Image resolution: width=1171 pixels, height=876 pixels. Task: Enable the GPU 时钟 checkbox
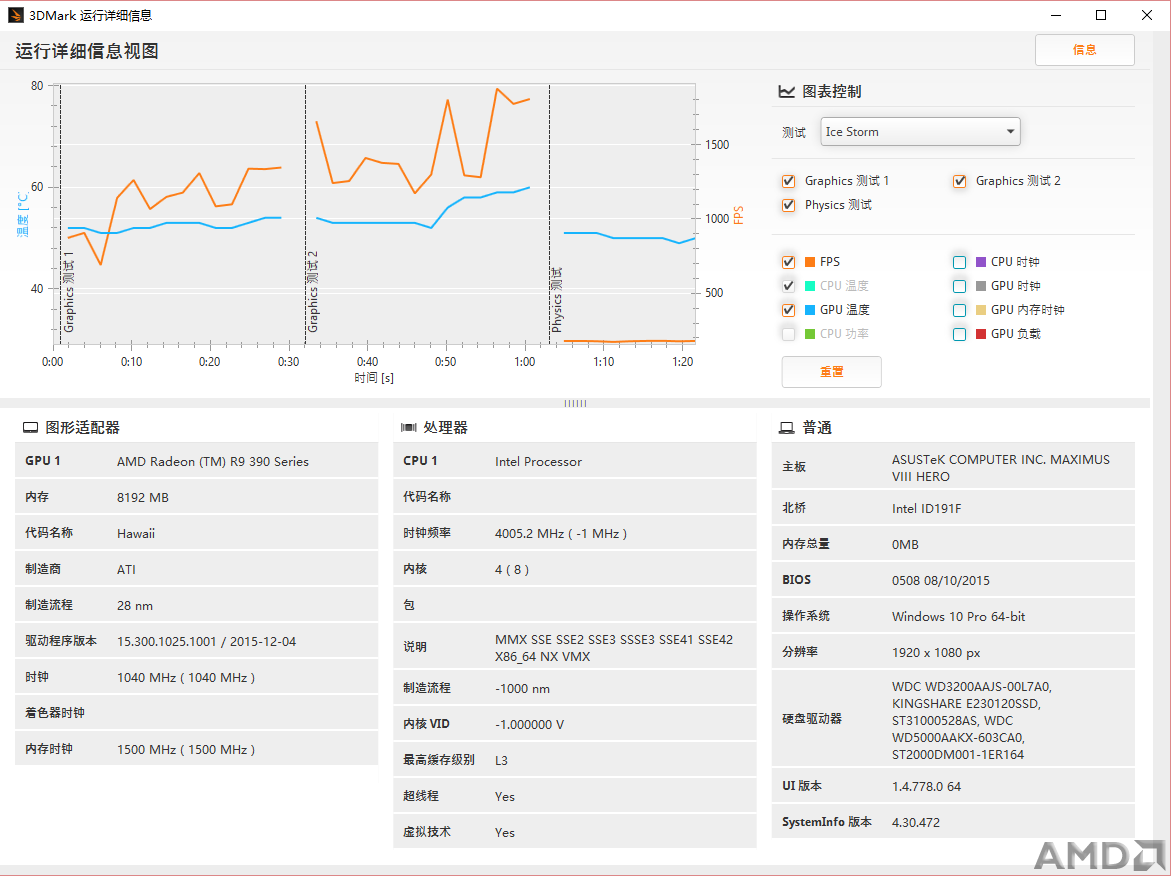[960, 286]
